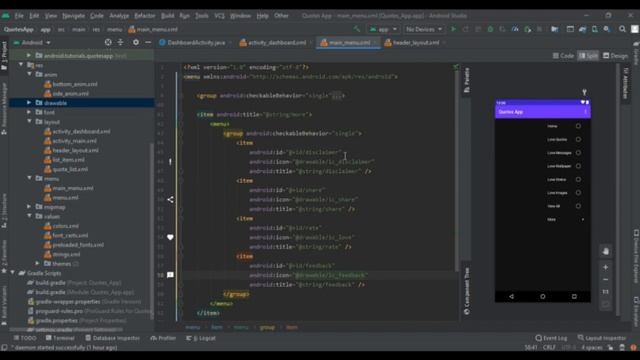Screen dimensions: 640x360
Task: Zoom in preview with plus icon
Action: coord(606,267)
